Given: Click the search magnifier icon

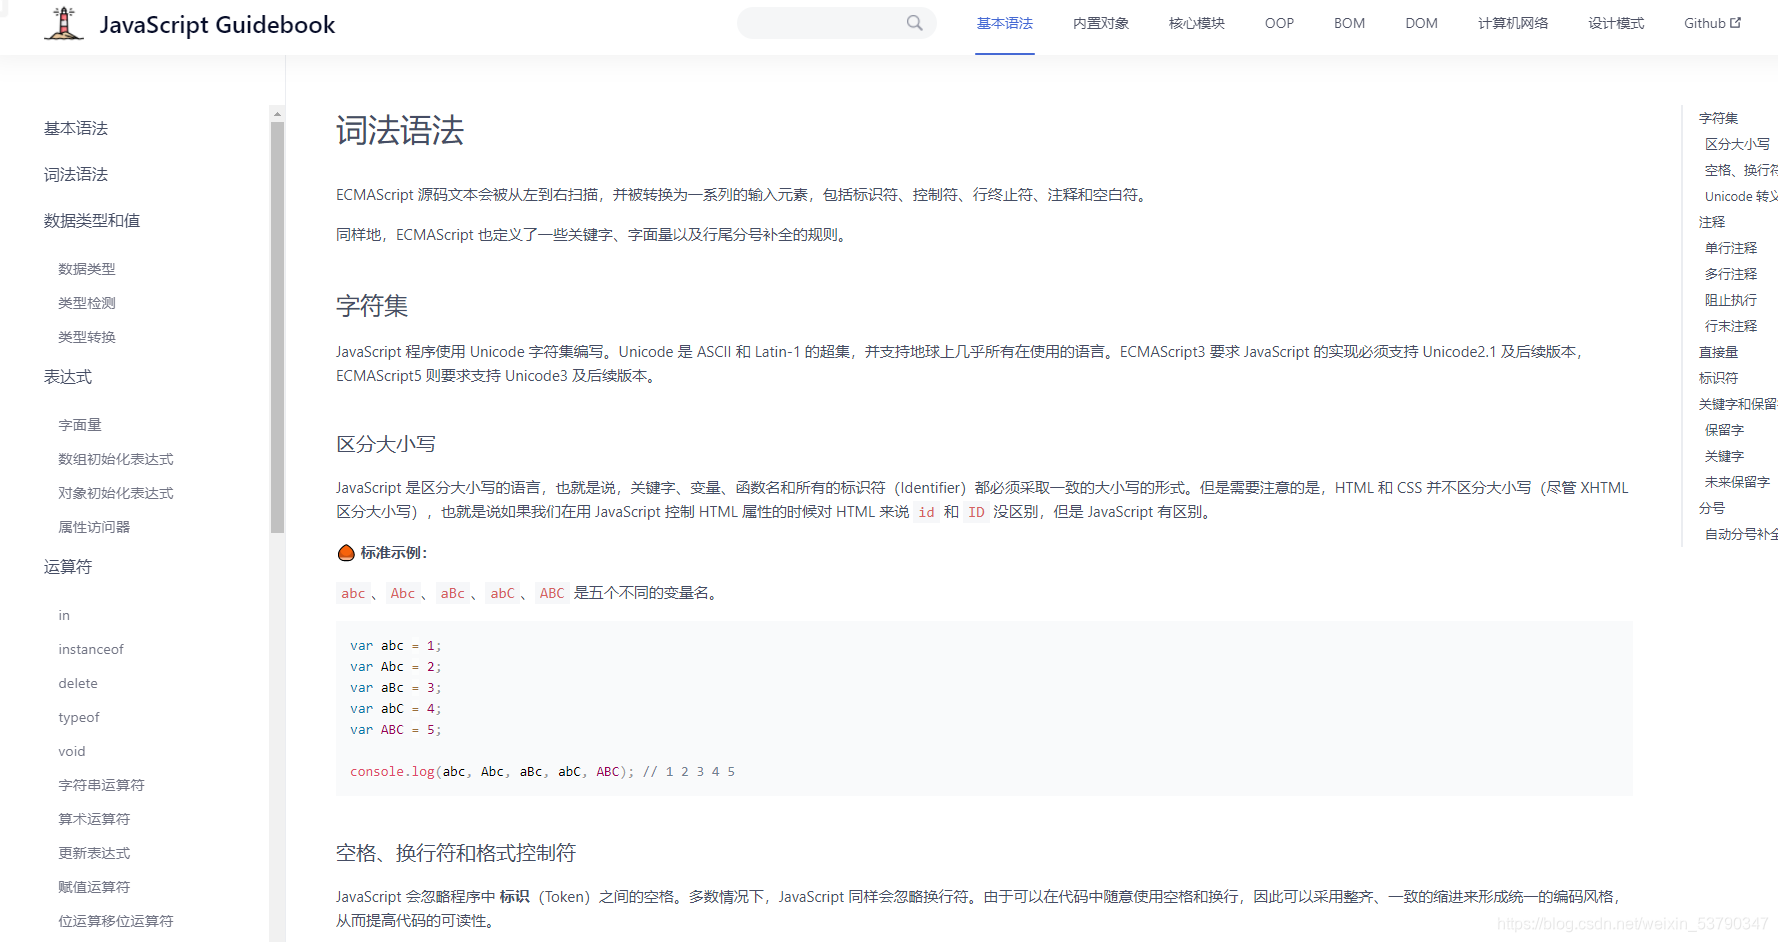Looking at the screenshot, I should [913, 22].
